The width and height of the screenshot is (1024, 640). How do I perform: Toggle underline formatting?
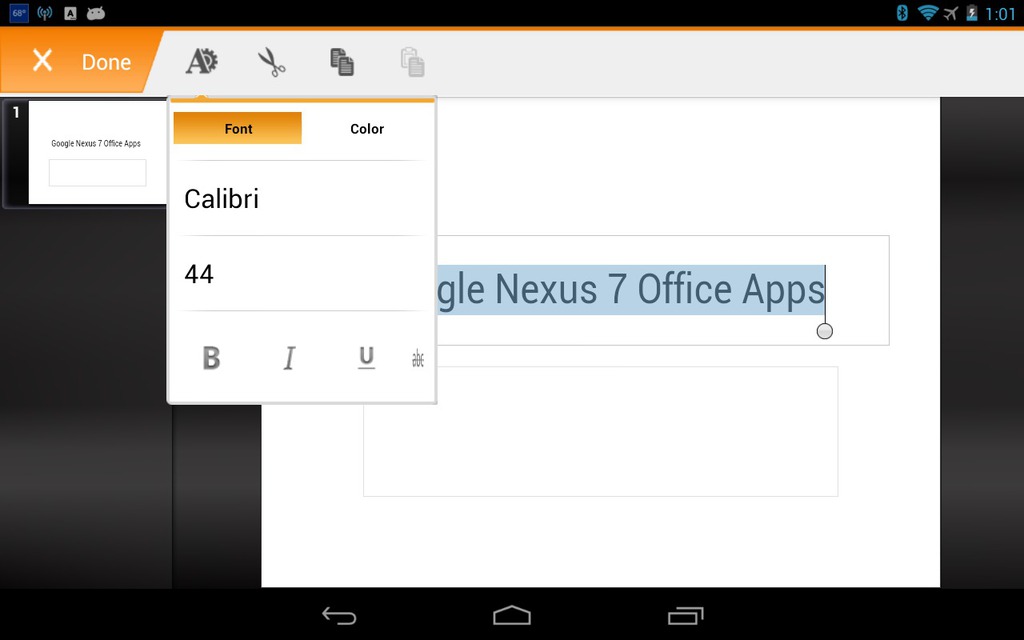point(366,358)
